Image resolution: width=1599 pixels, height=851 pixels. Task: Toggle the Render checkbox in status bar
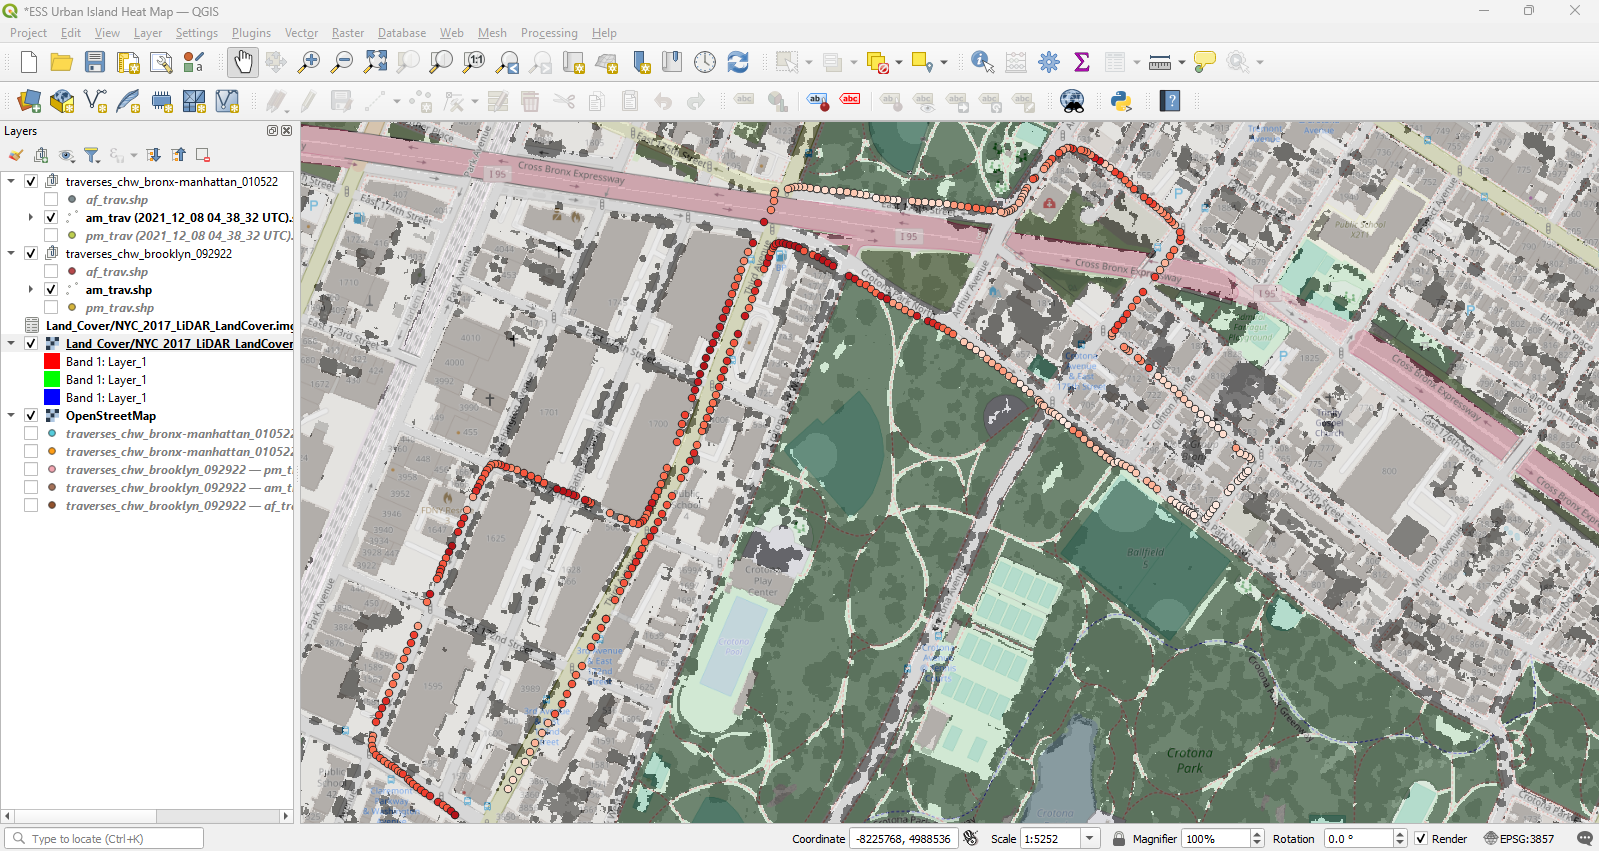pyautogui.click(x=1421, y=839)
